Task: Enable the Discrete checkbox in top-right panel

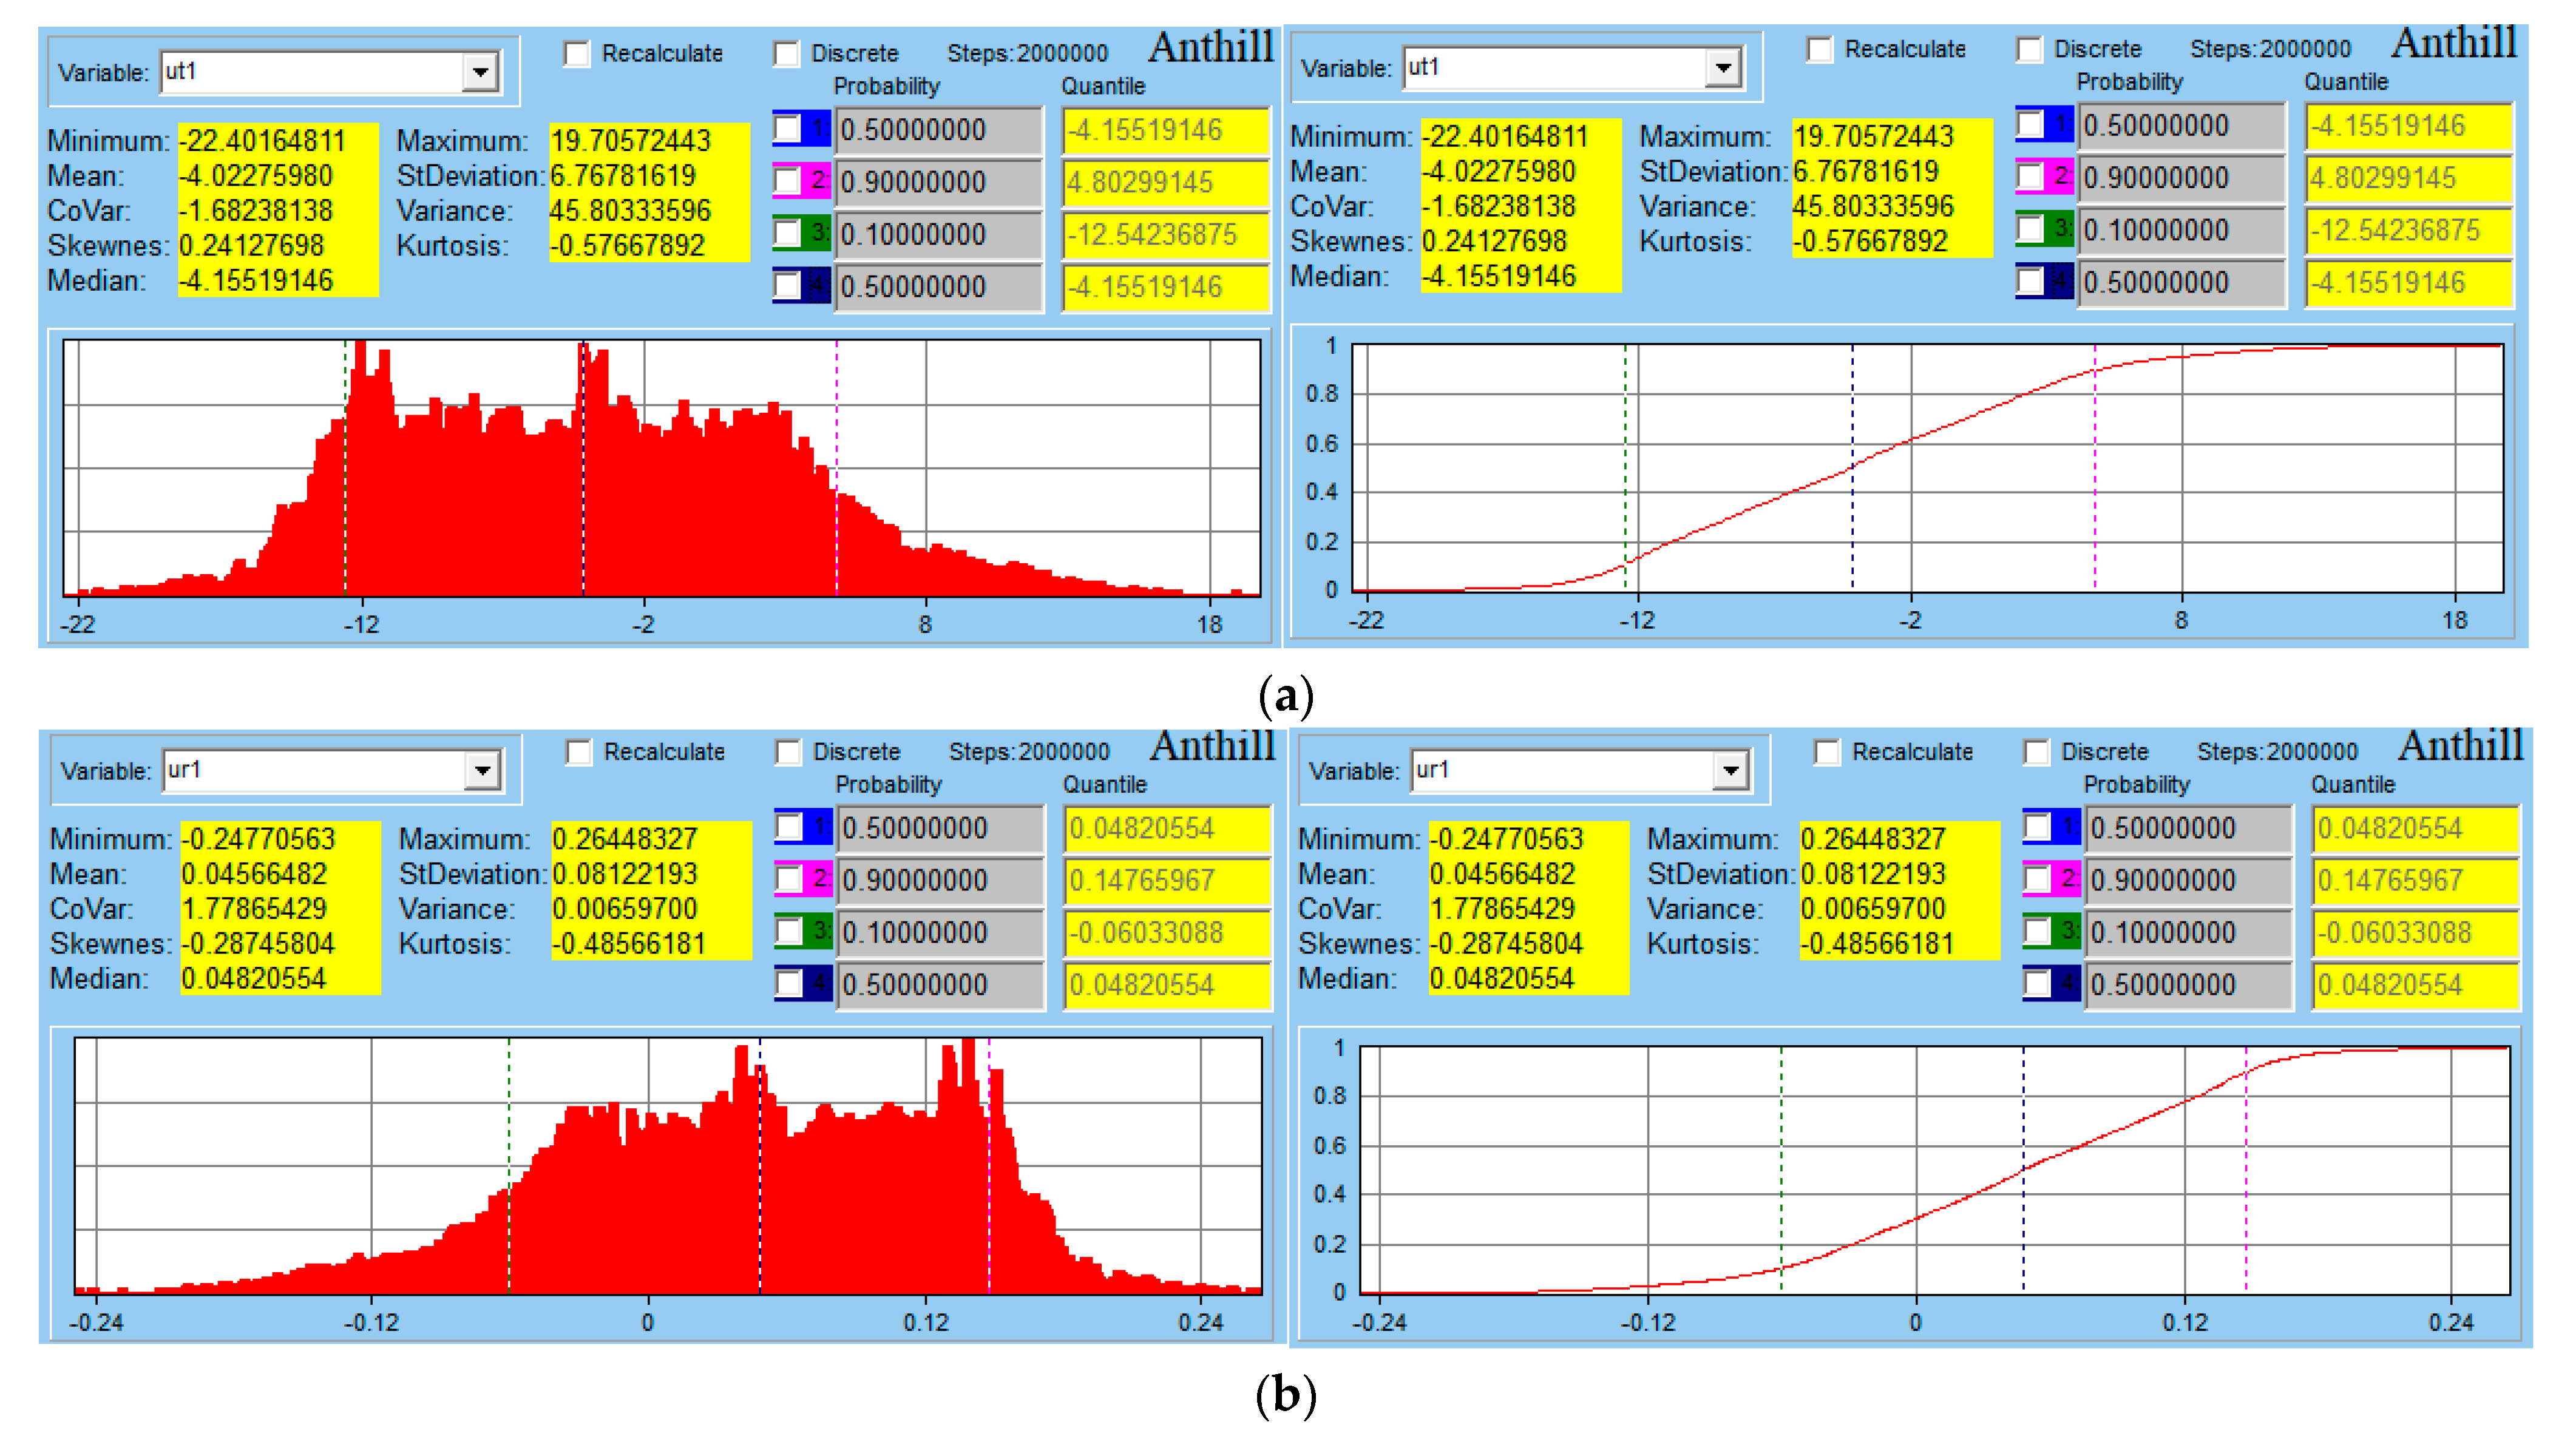Action: 2030,49
